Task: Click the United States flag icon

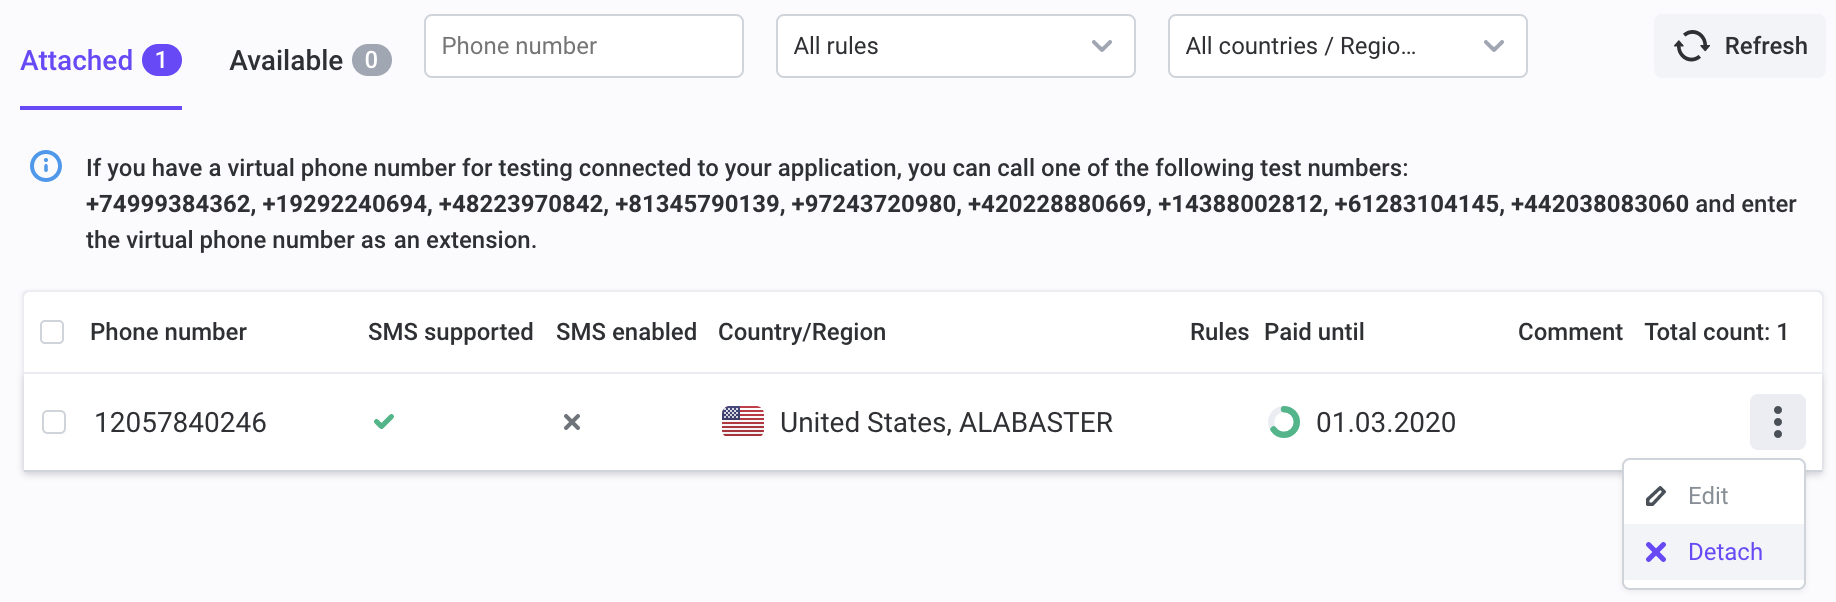Action: [743, 422]
